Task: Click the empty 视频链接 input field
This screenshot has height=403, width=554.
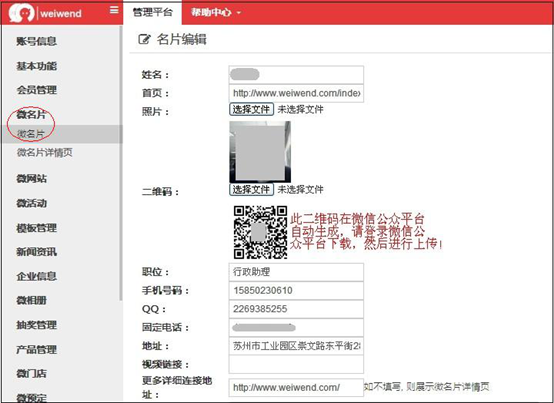Action: click(x=296, y=364)
